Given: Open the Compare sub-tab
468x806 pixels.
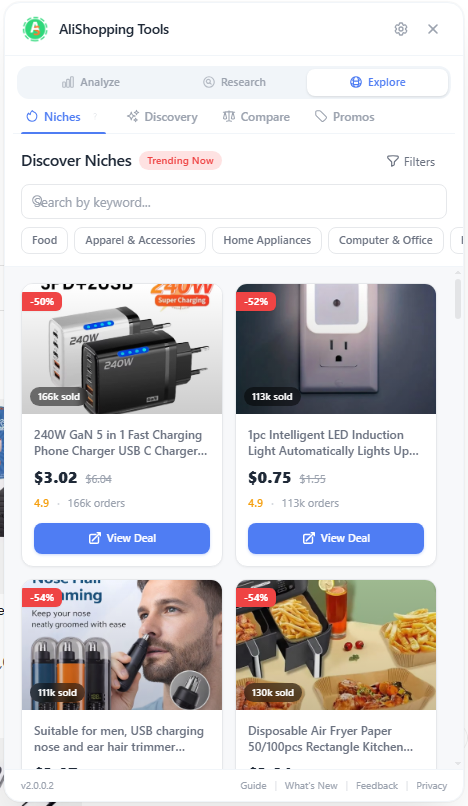Looking at the screenshot, I should [x=256, y=117].
